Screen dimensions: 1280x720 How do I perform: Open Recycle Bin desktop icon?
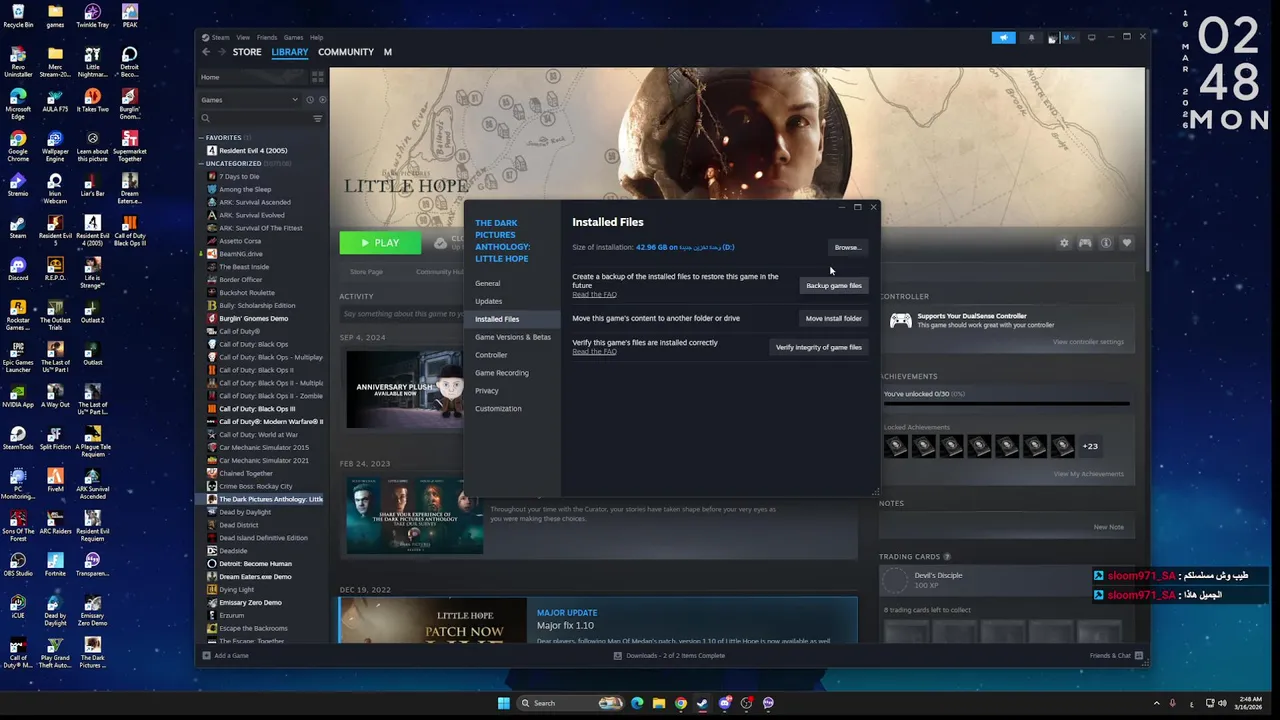point(18,16)
